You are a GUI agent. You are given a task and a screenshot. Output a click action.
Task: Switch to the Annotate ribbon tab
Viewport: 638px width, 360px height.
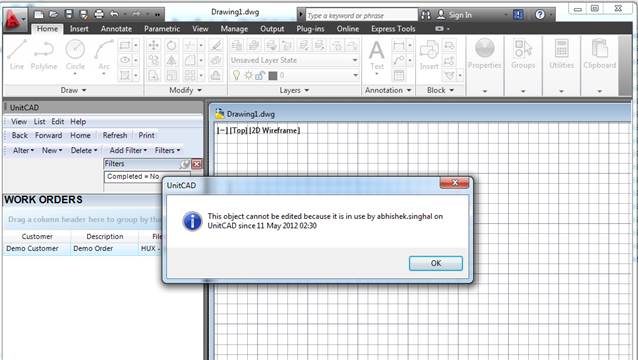pyautogui.click(x=116, y=29)
